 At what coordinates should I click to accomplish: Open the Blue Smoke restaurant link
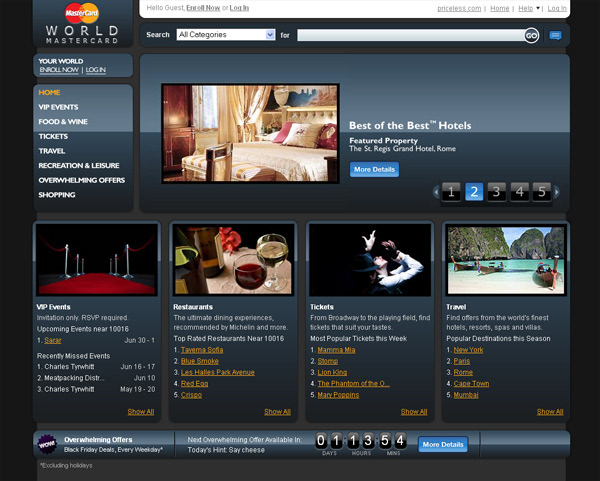coord(200,361)
